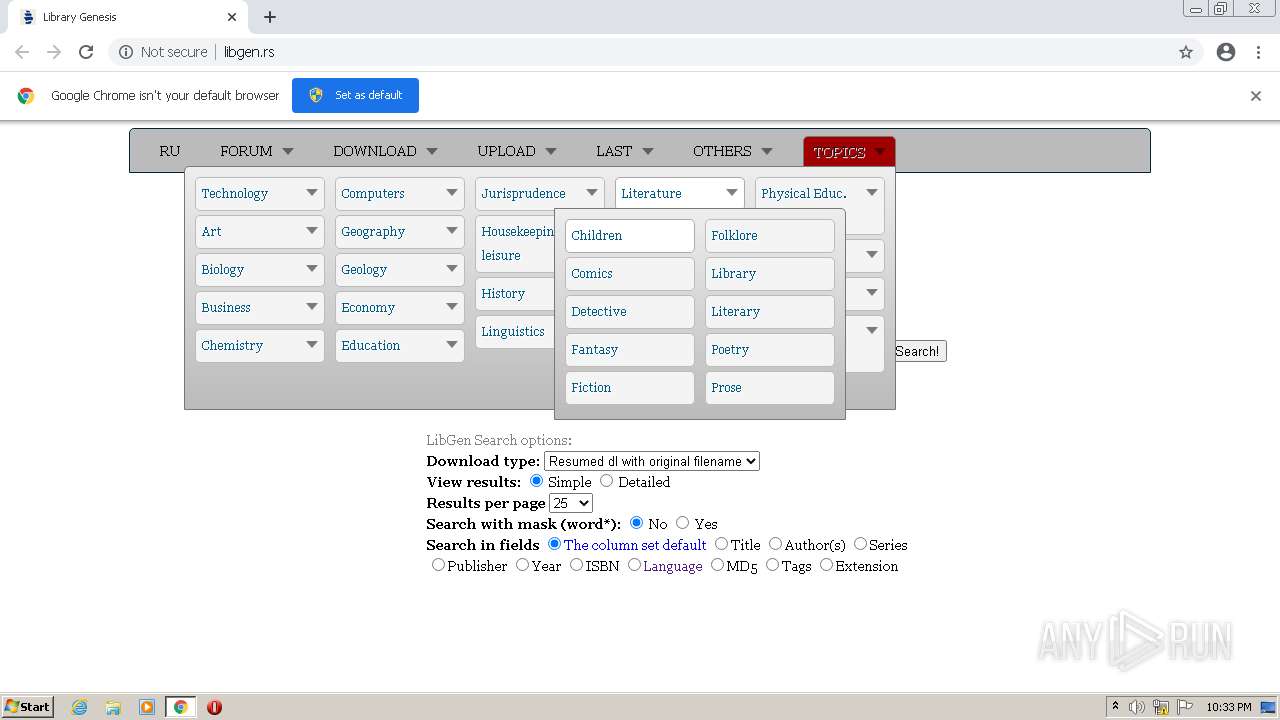
Task: Expand the Computers topic
Action: tap(400, 193)
